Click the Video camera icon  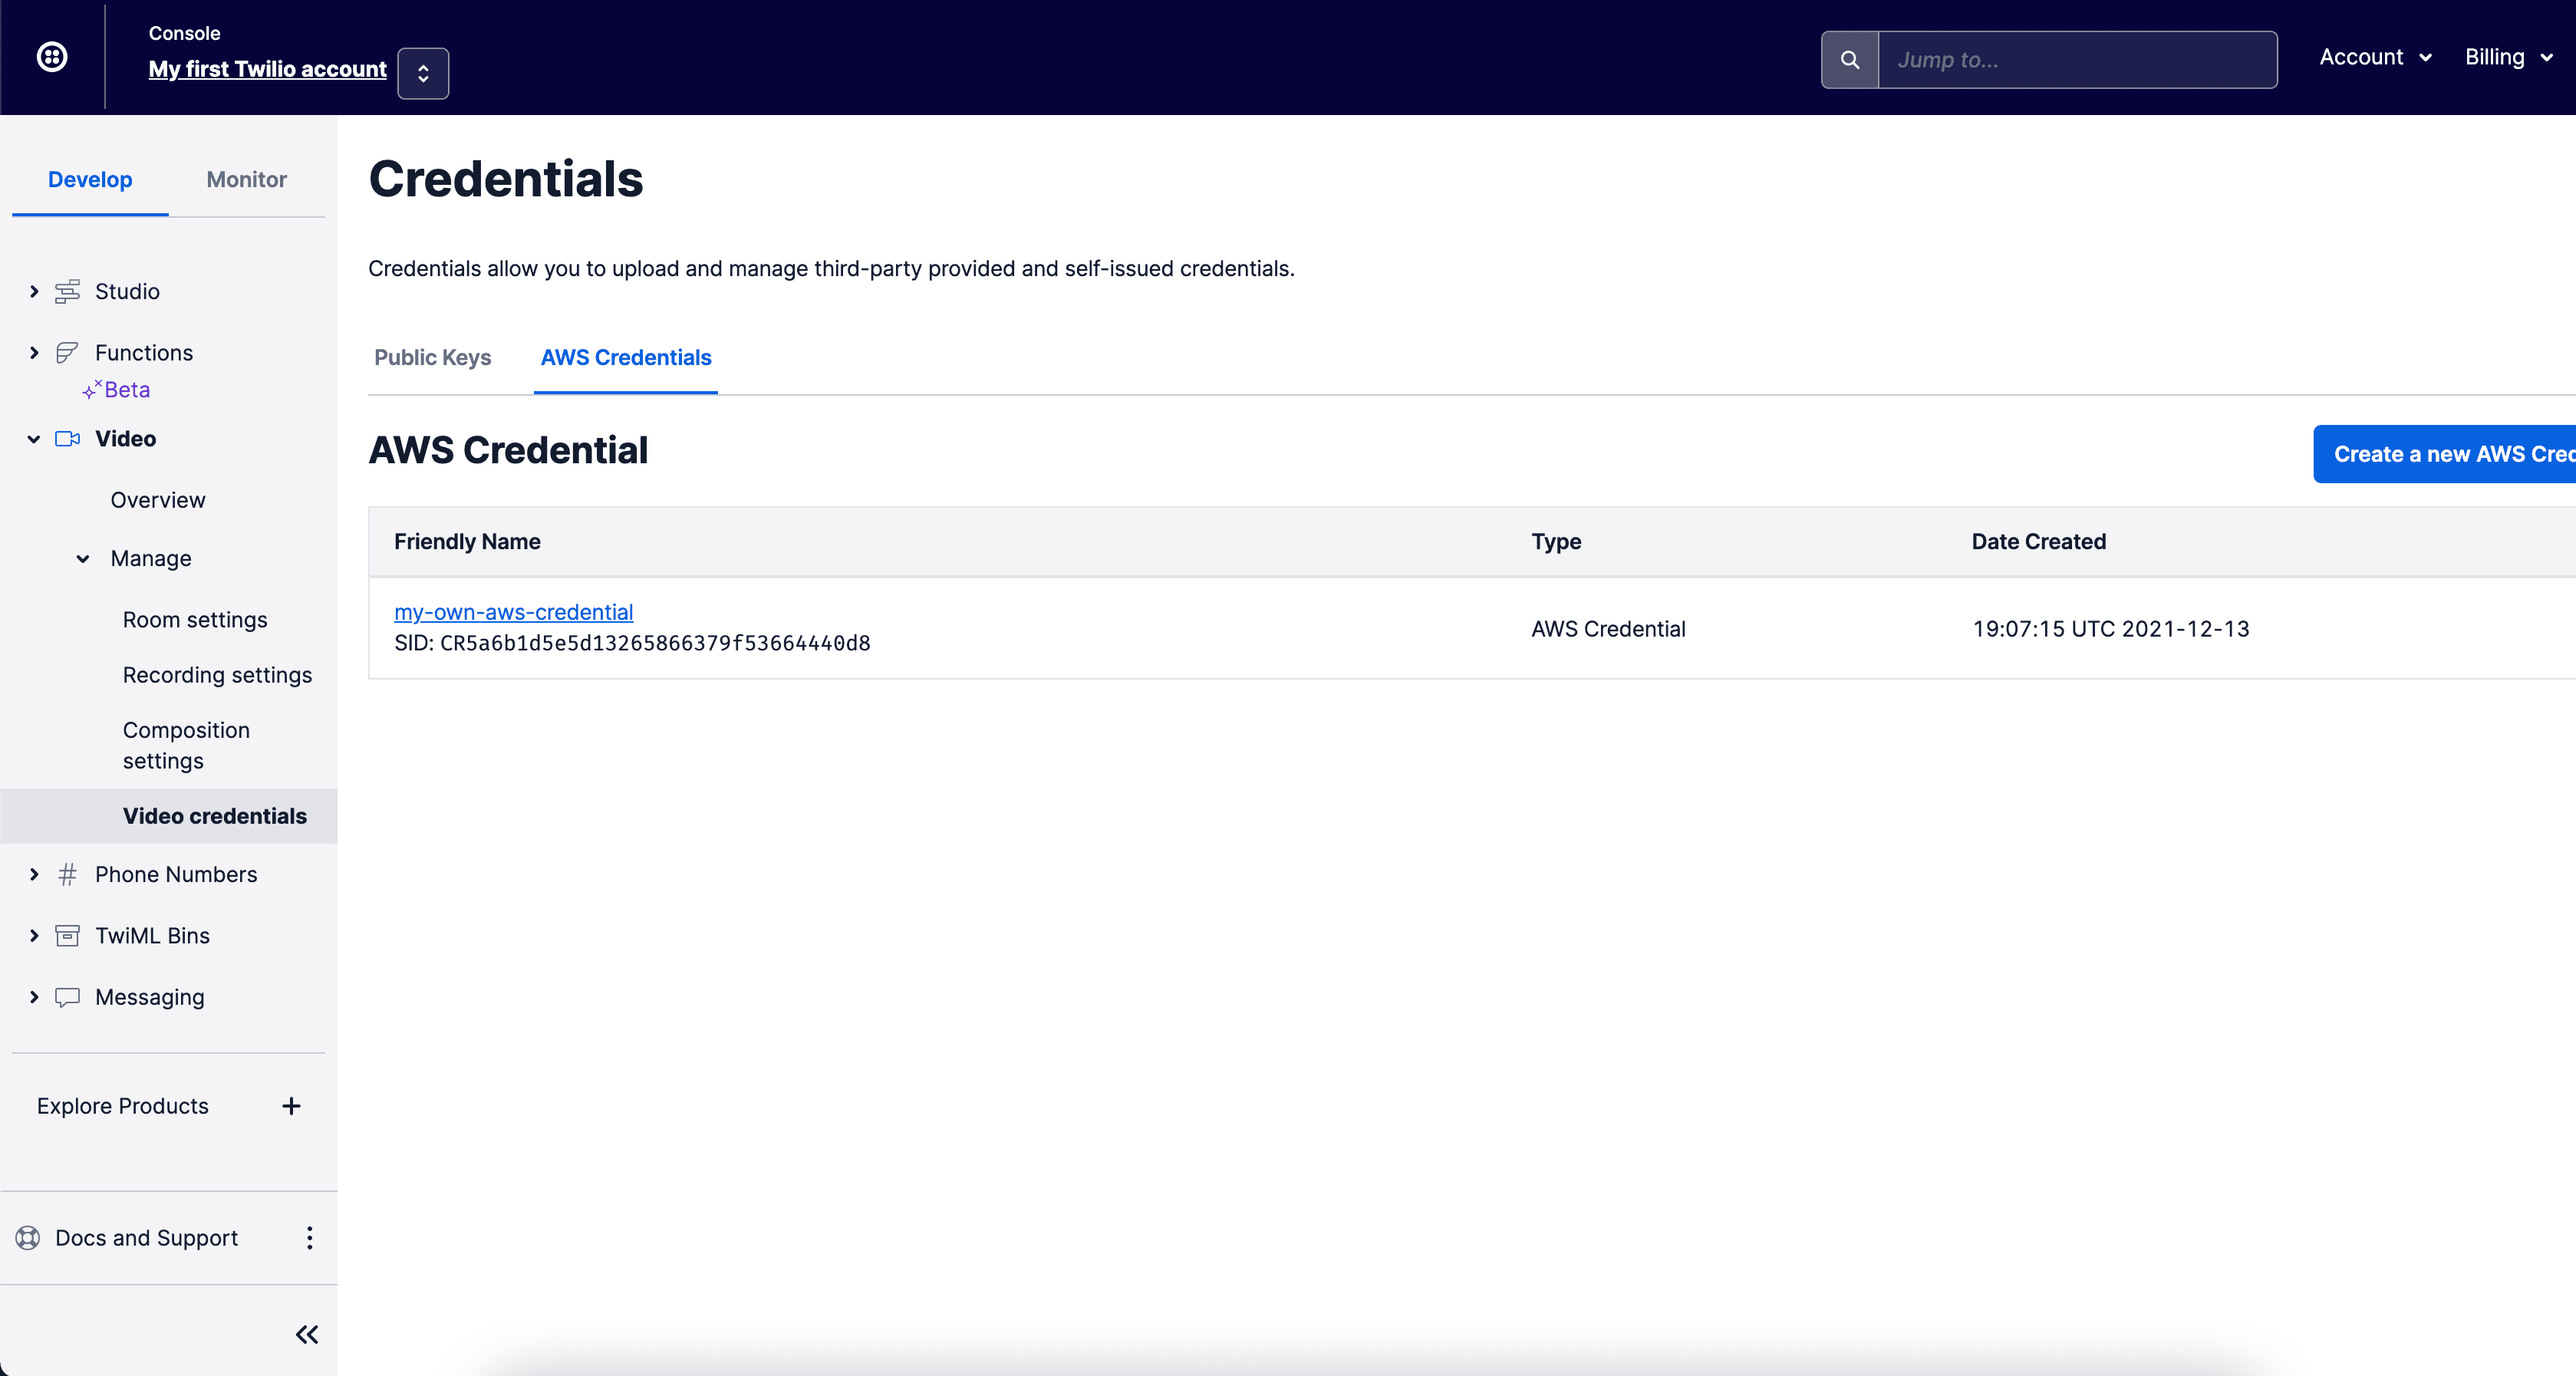click(x=66, y=438)
